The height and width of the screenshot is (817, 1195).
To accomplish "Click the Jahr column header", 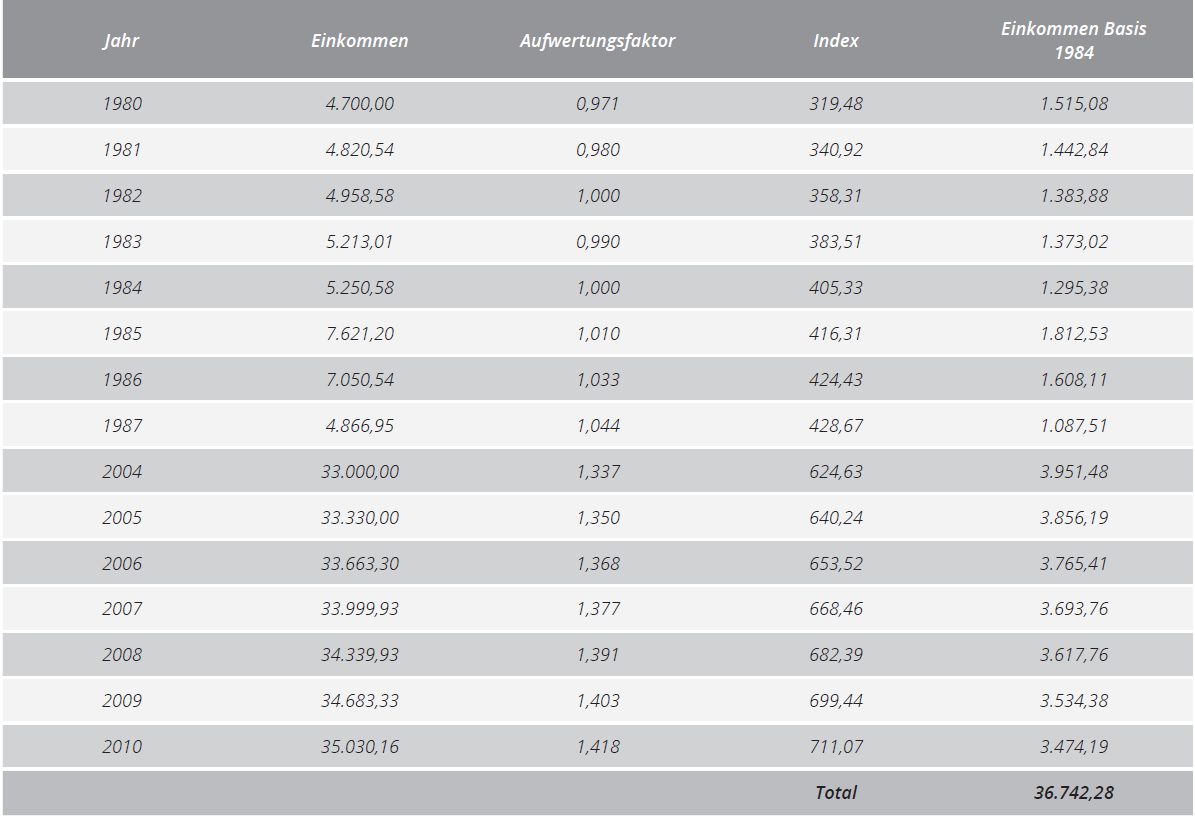I will 122,40.
